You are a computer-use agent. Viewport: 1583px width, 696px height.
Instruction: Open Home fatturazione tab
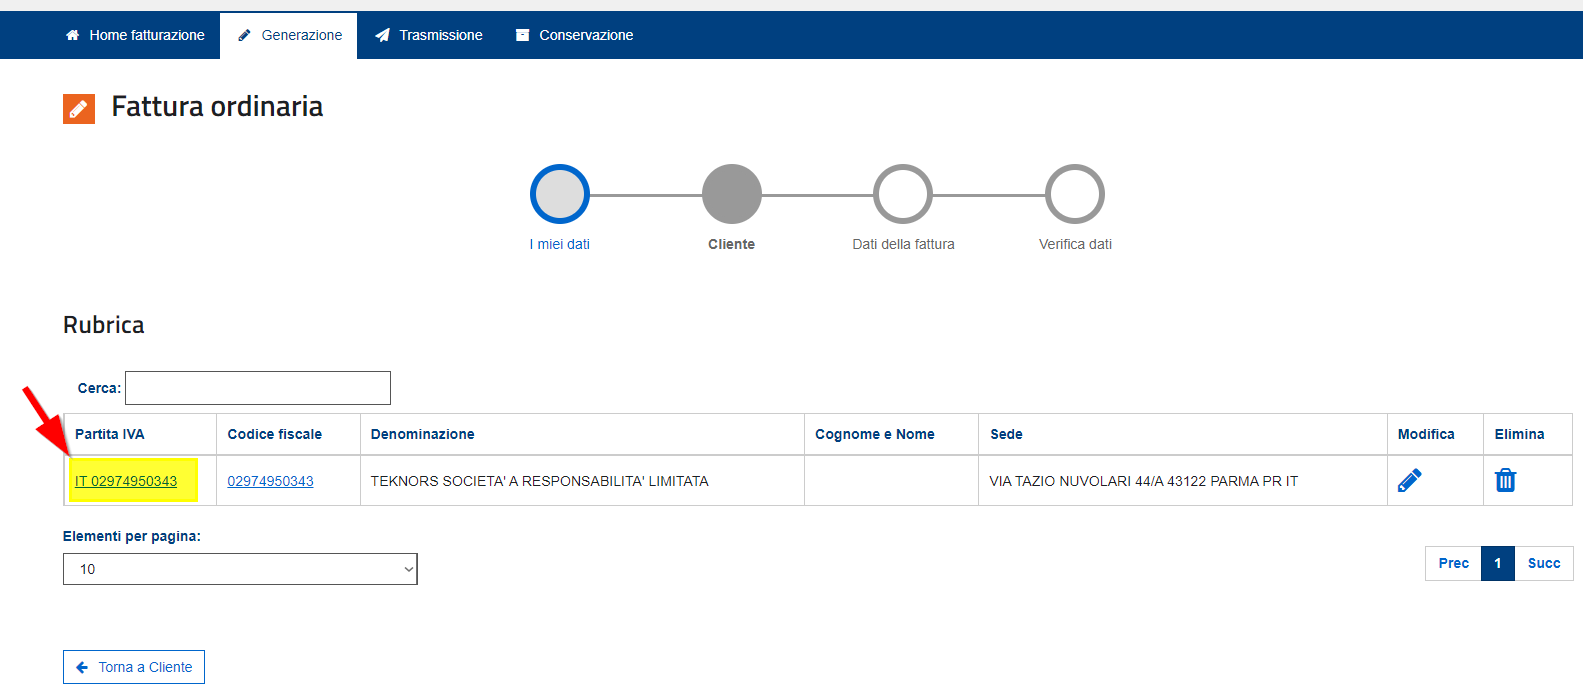[x=135, y=35]
